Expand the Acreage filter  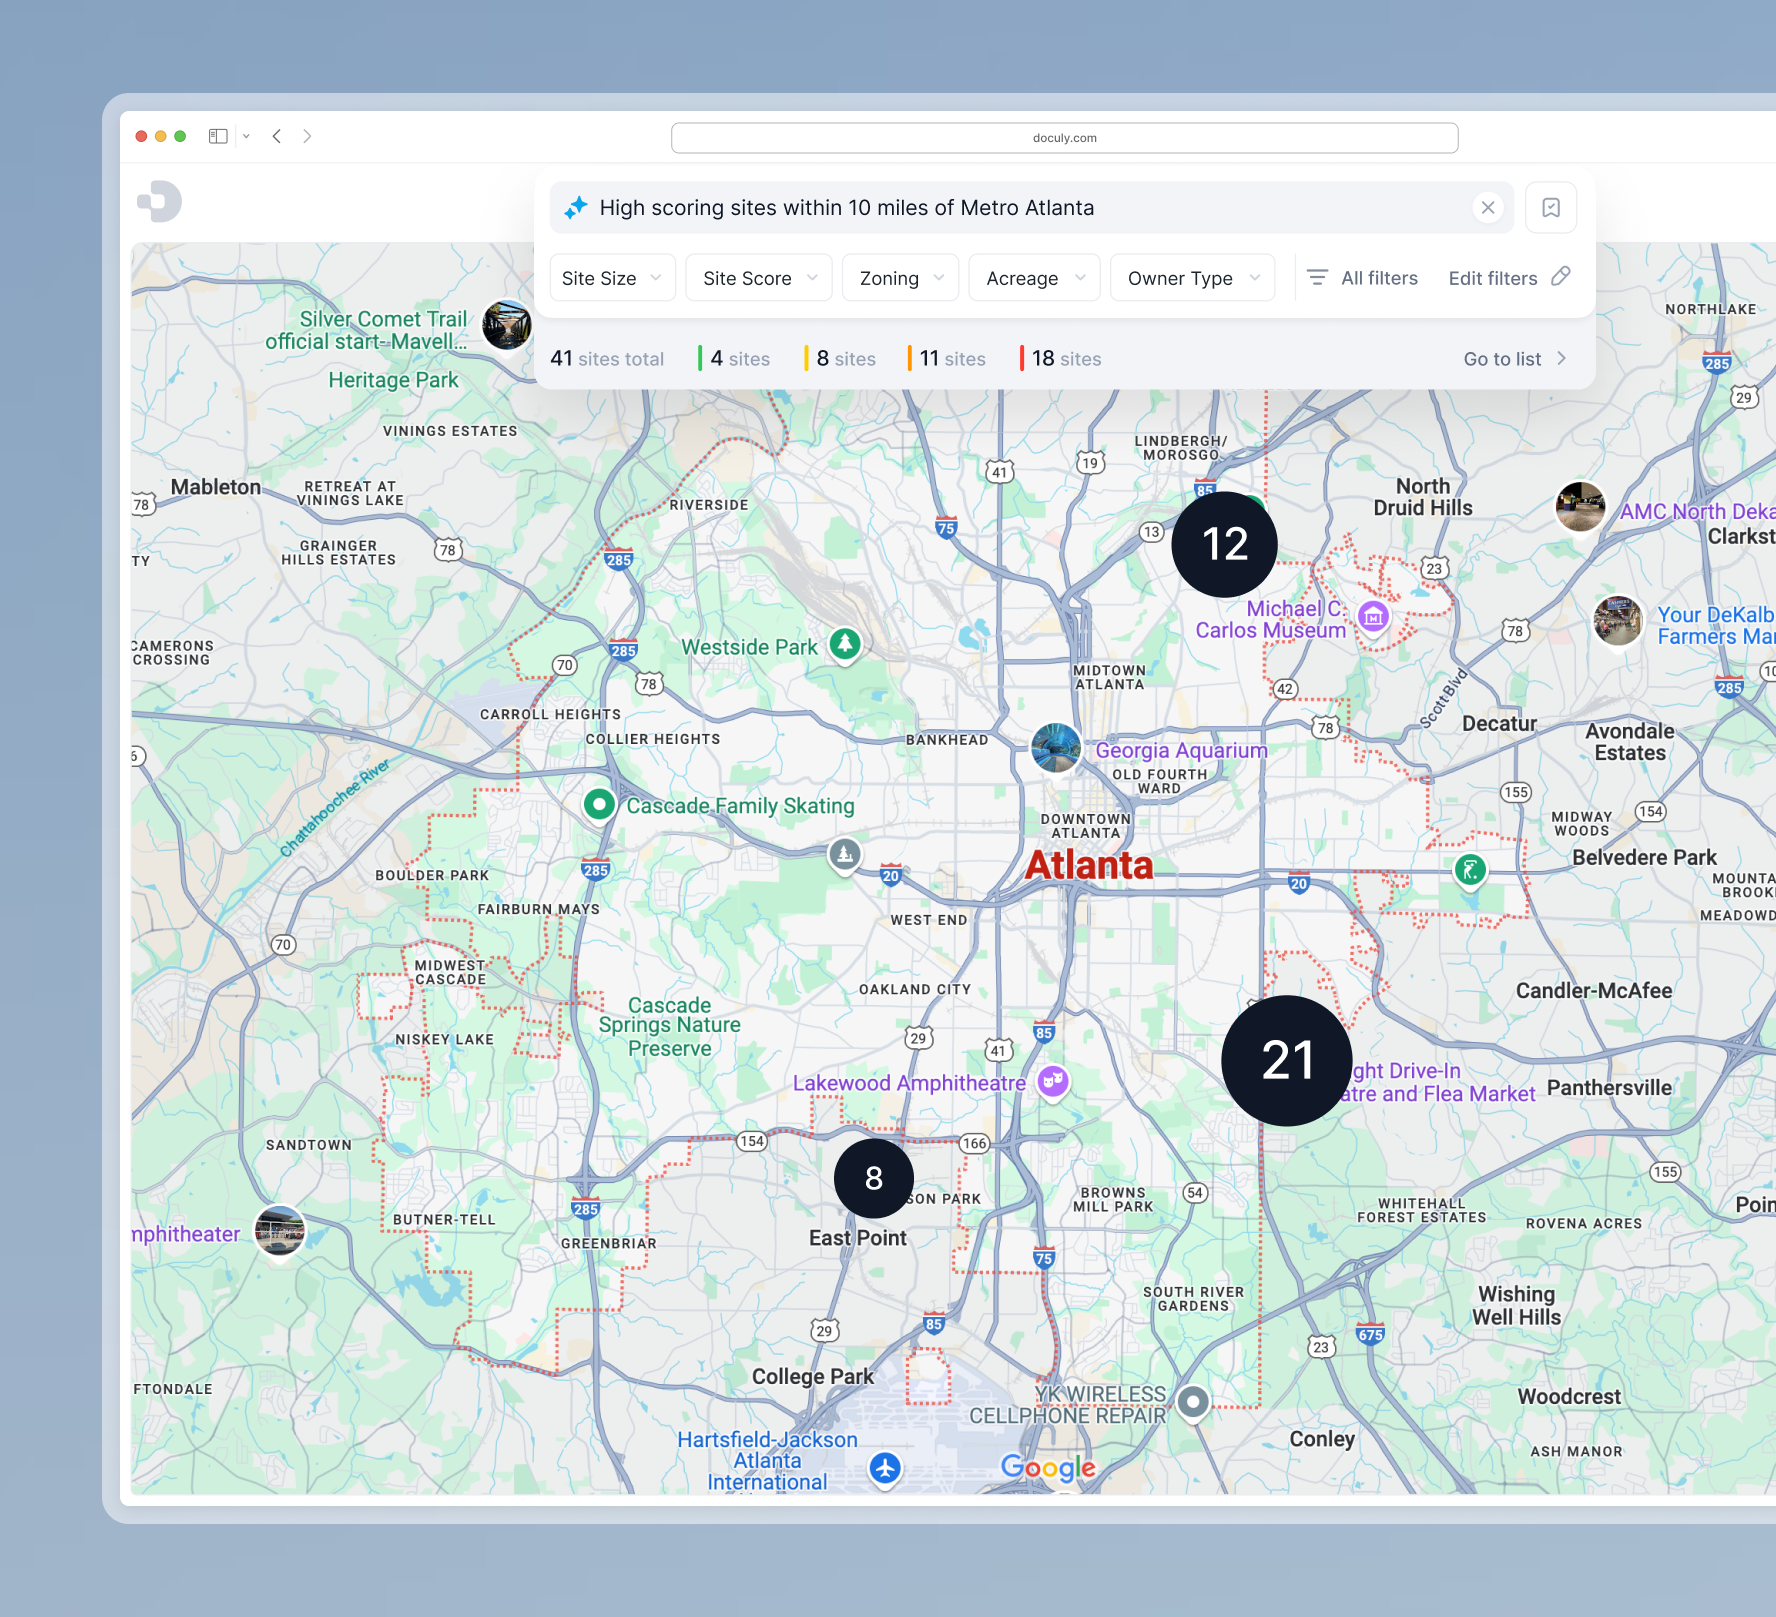tap(1033, 278)
